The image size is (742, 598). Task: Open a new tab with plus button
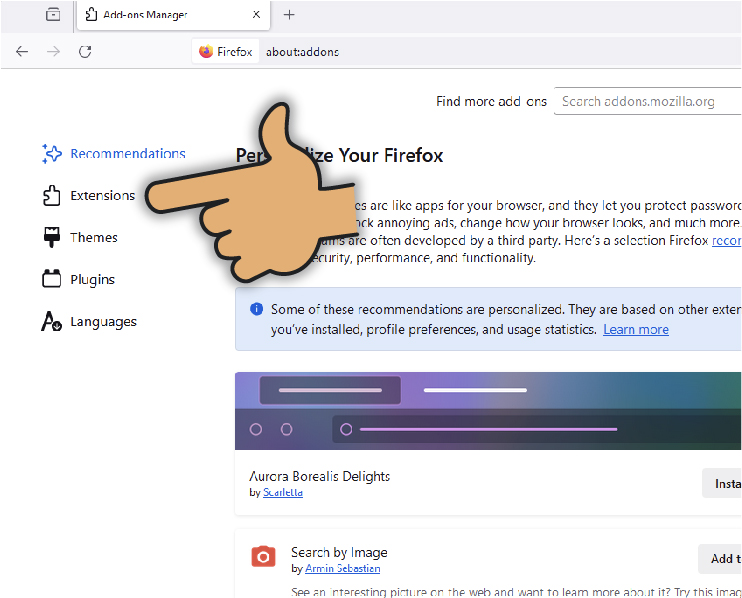pyautogui.click(x=289, y=15)
